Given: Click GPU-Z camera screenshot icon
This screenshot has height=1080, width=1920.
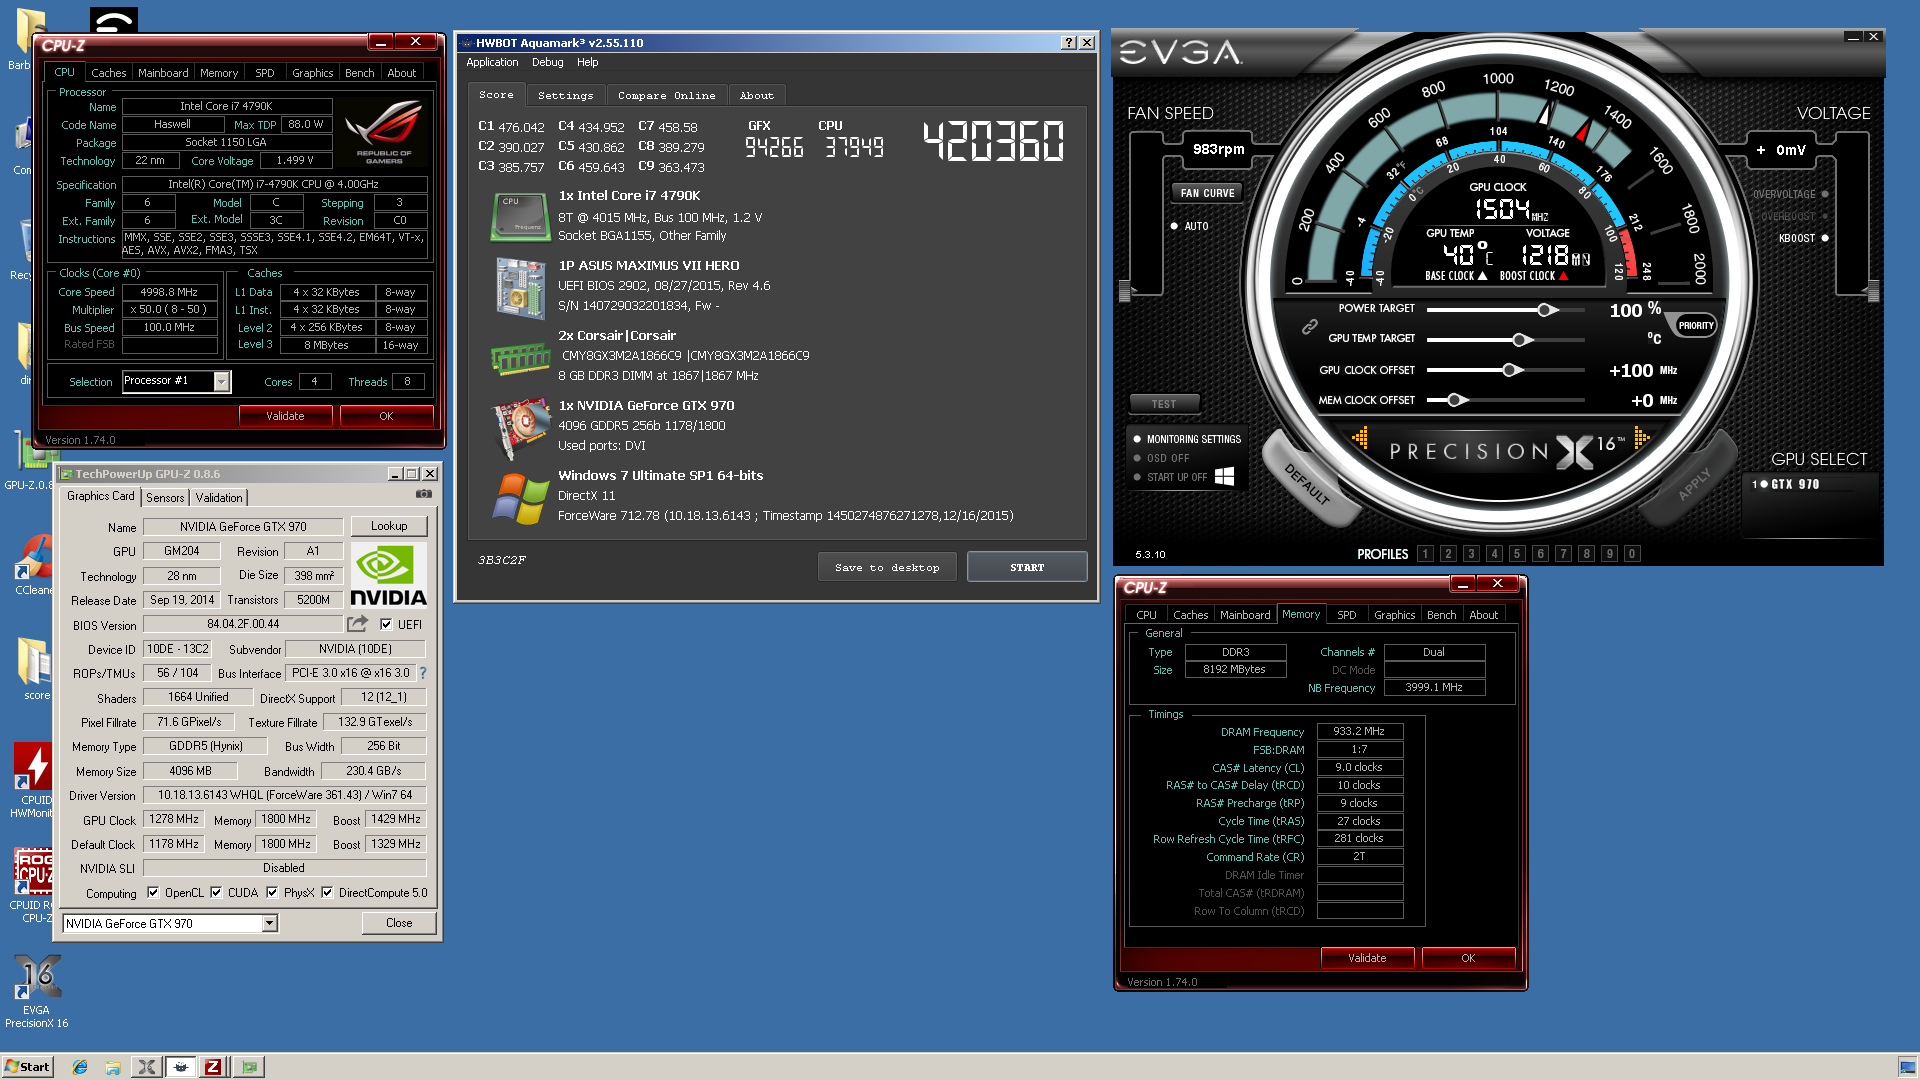Looking at the screenshot, I should click(x=424, y=494).
